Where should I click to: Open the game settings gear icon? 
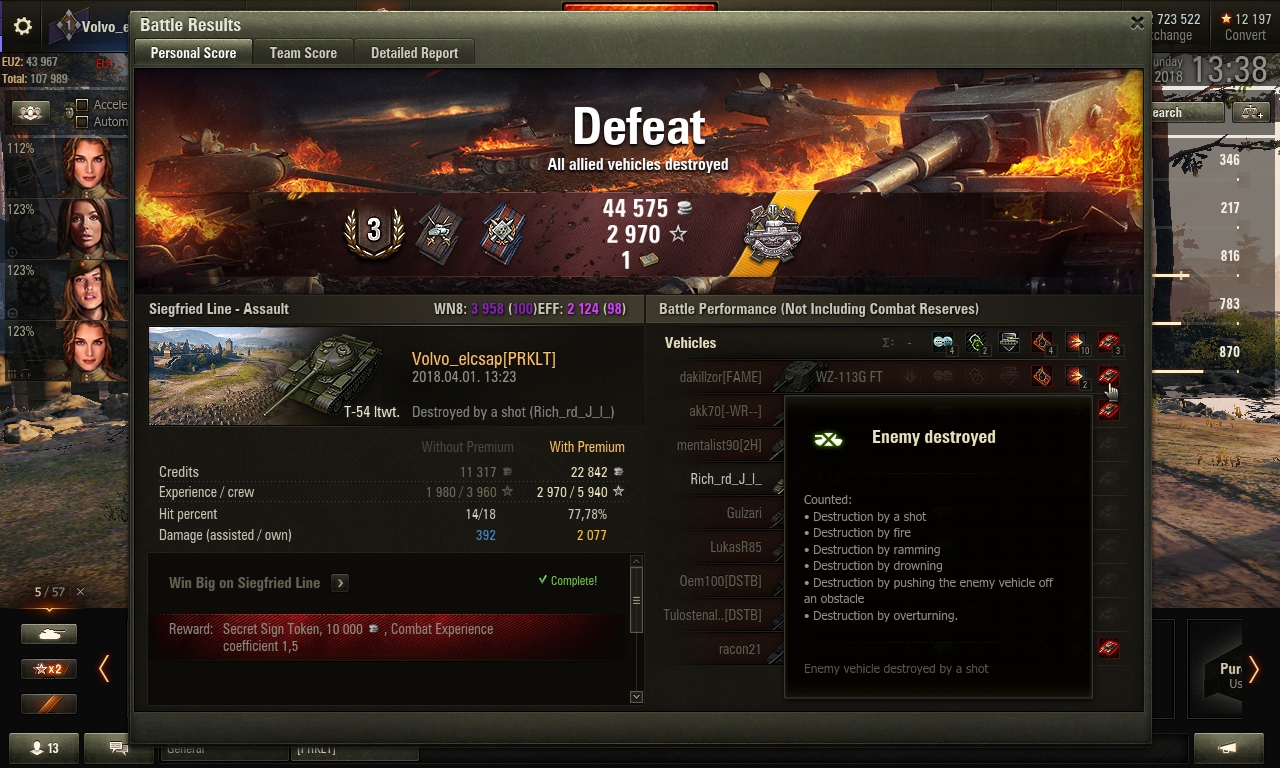23,27
